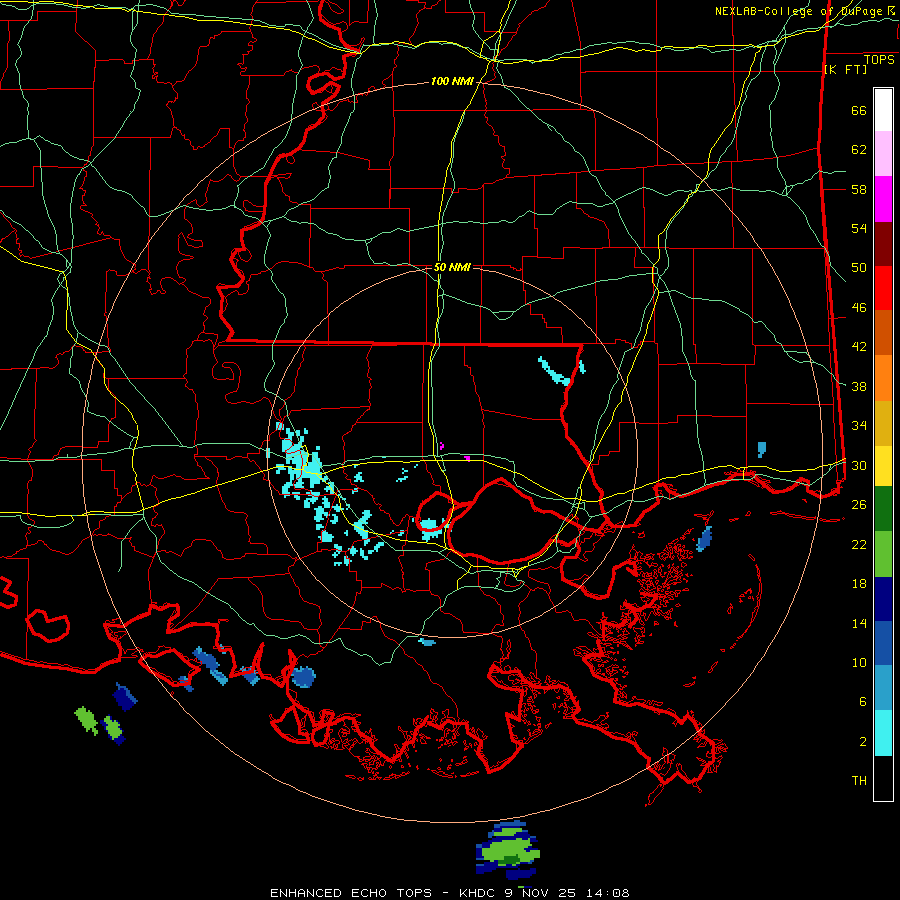Click the "TOPS" legend heading
900x900 pixels.
point(879,60)
